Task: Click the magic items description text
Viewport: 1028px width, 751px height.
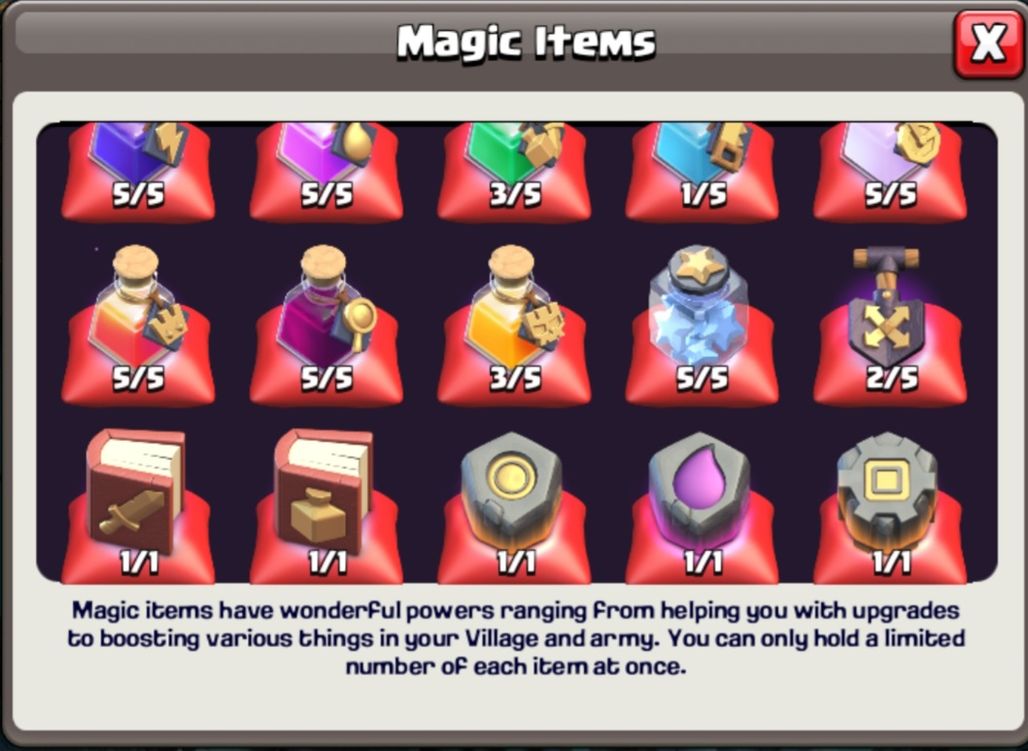Action: (x=515, y=638)
